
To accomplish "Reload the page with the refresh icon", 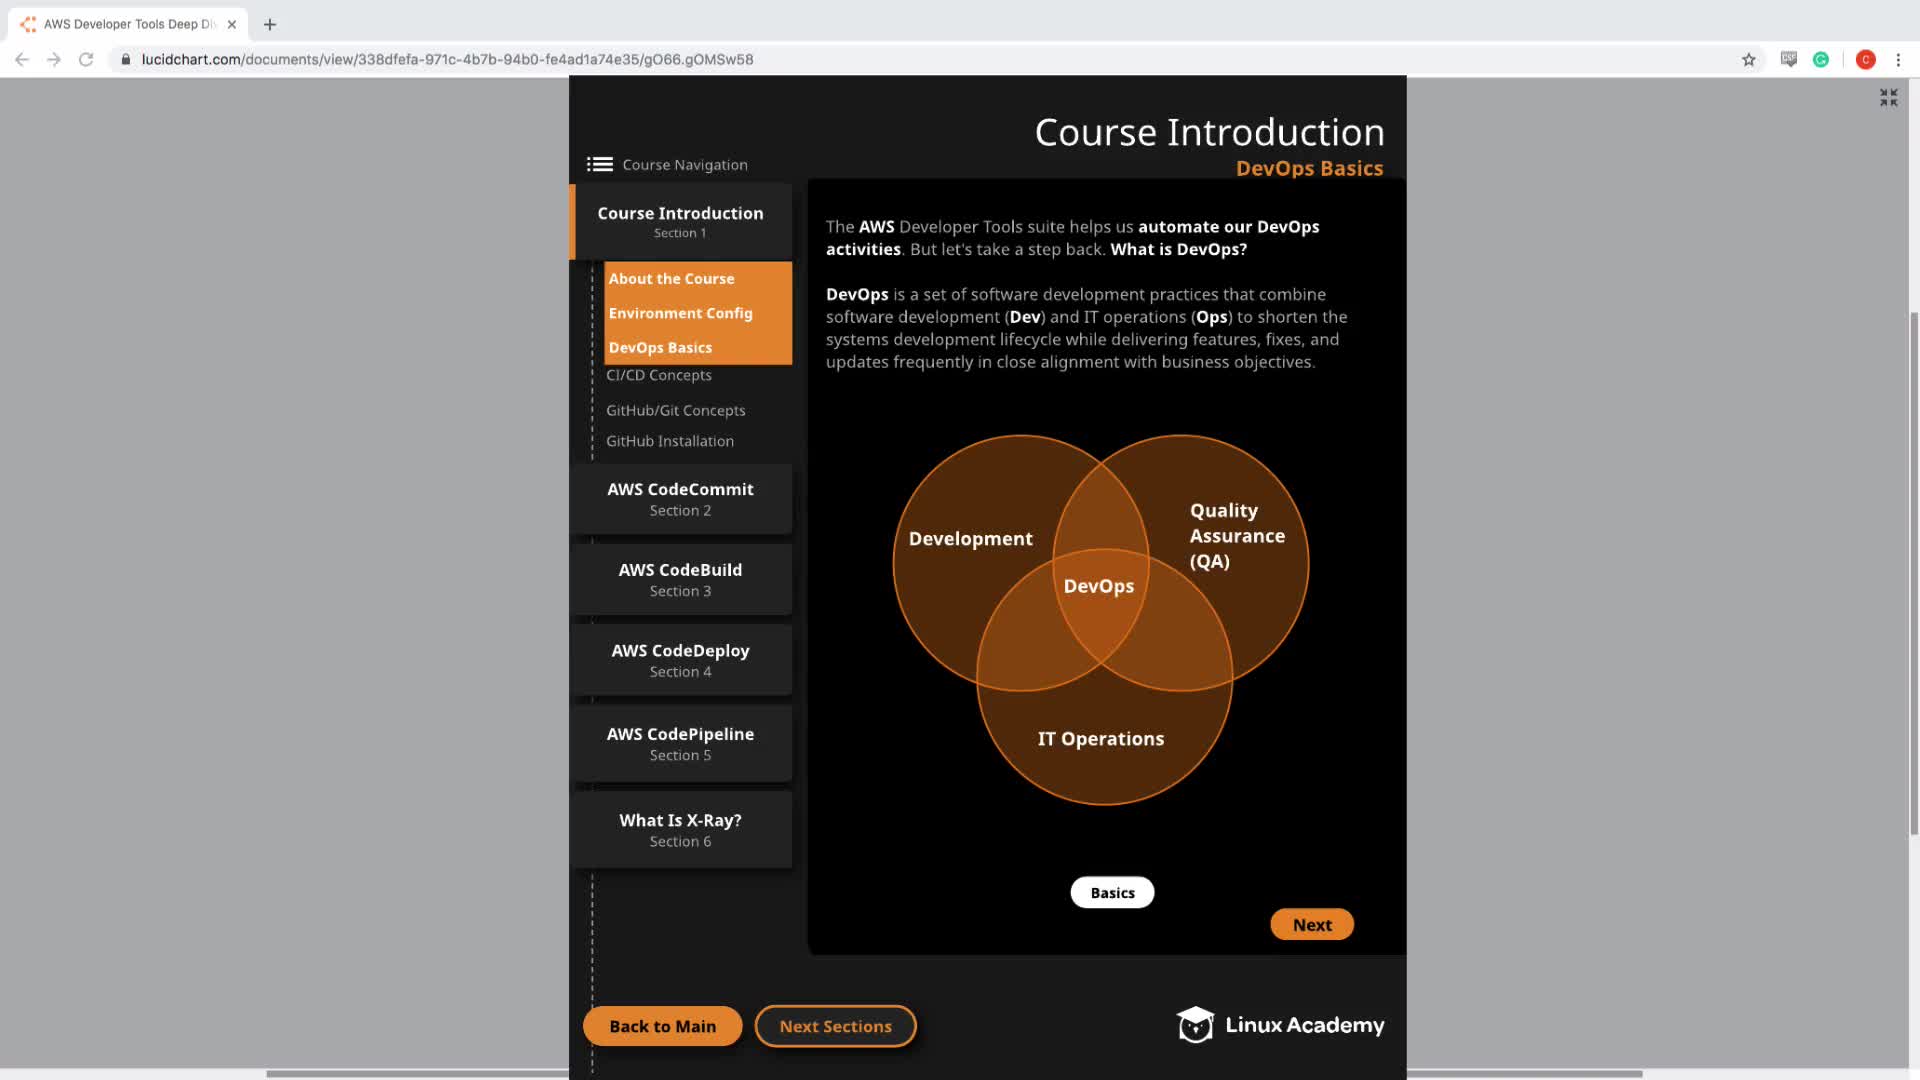I will pos(86,60).
